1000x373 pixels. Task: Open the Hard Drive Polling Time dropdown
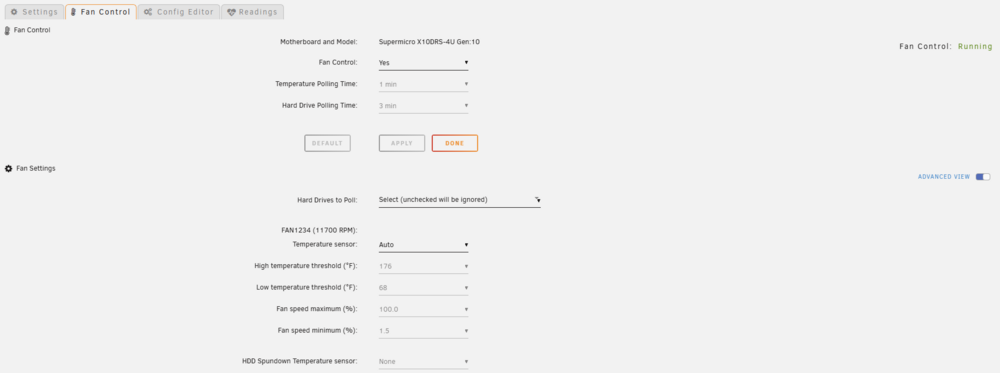[423, 106]
